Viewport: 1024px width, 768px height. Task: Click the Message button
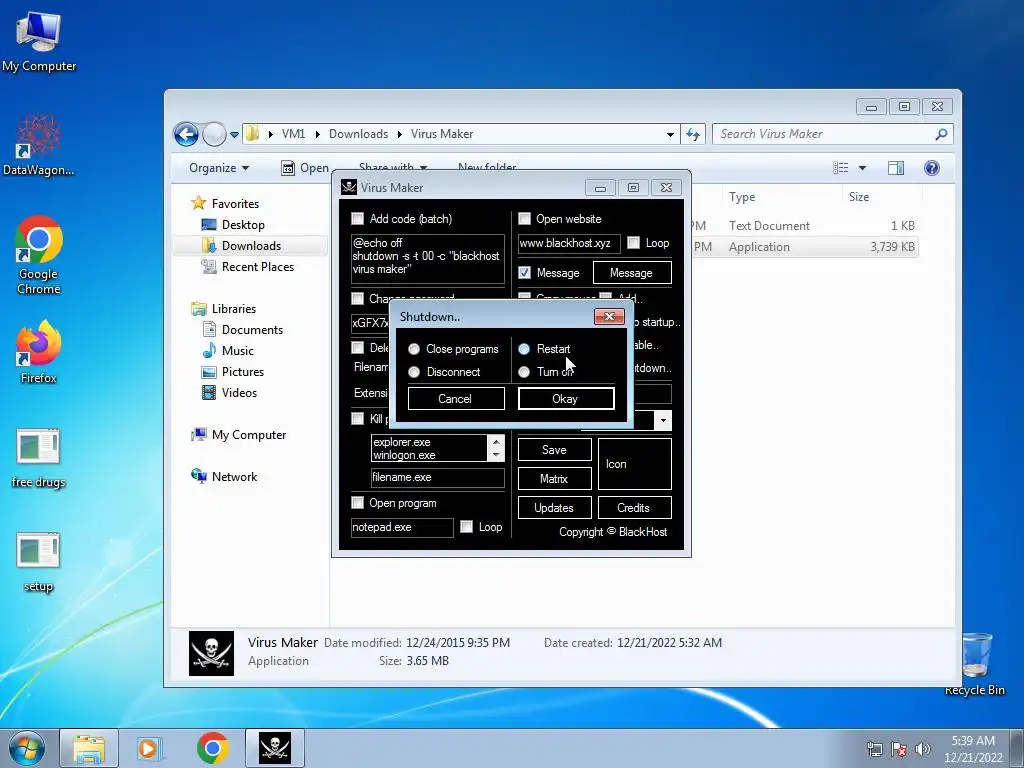click(x=632, y=272)
